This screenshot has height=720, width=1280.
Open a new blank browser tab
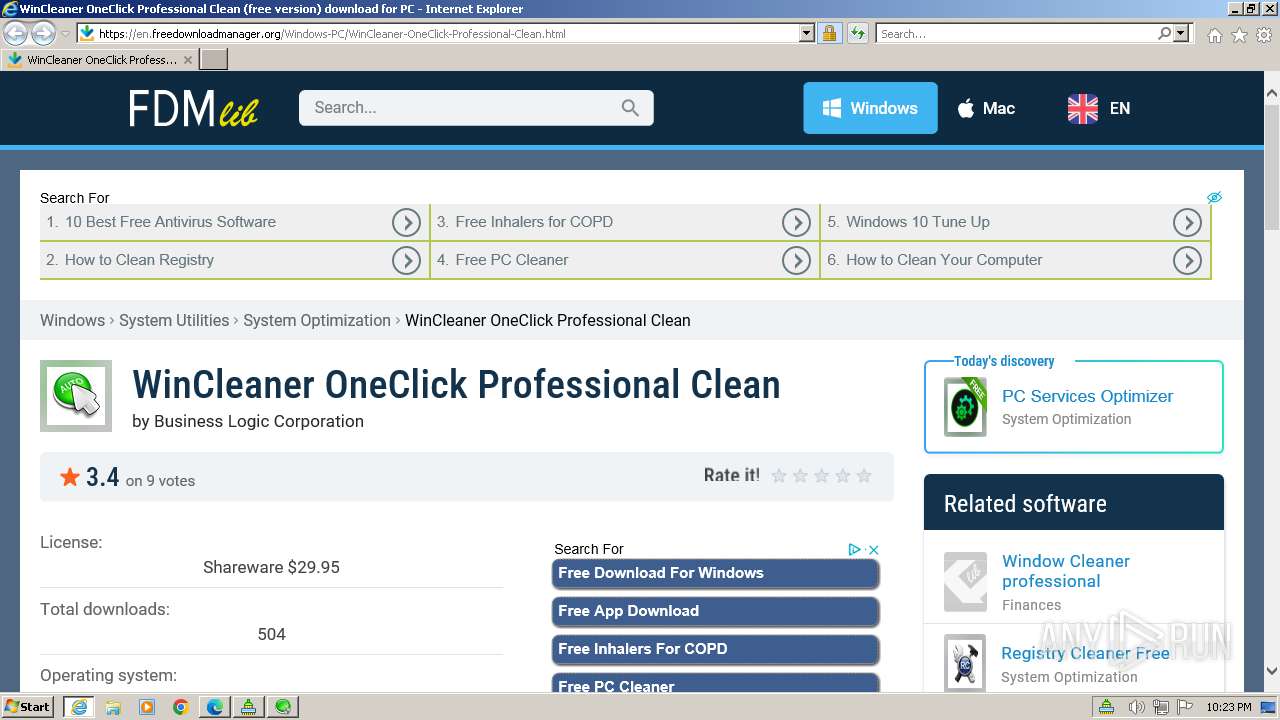pos(214,60)
